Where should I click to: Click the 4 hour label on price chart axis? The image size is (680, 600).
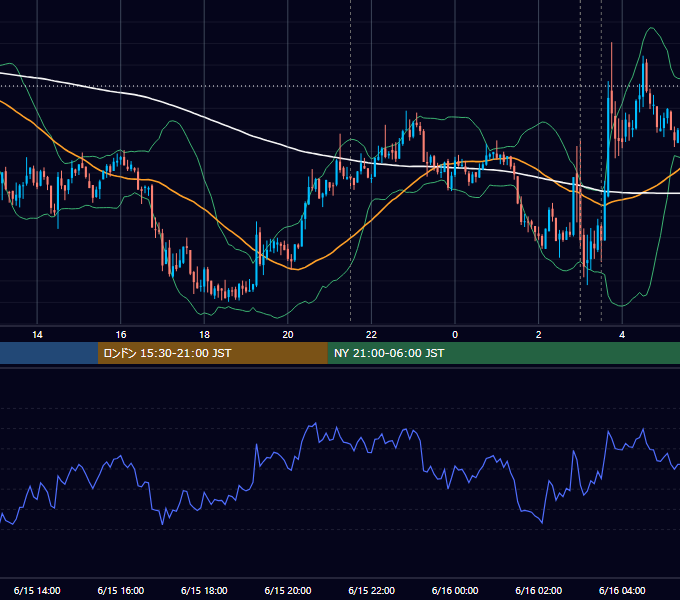point(622,335)
